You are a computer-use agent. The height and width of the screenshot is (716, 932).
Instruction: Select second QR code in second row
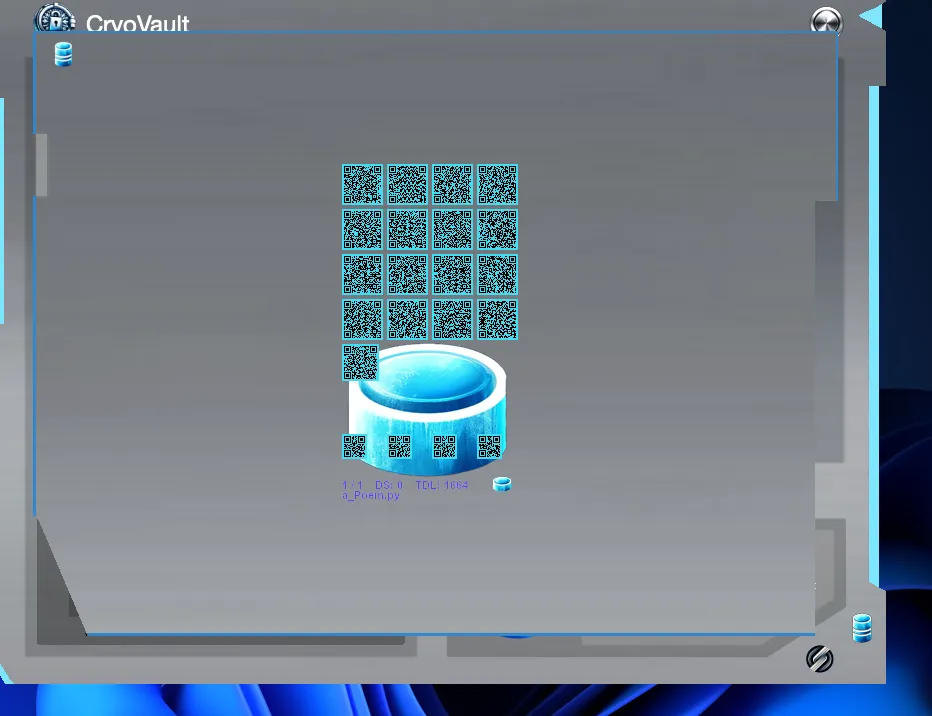click(x=407, y=230)
